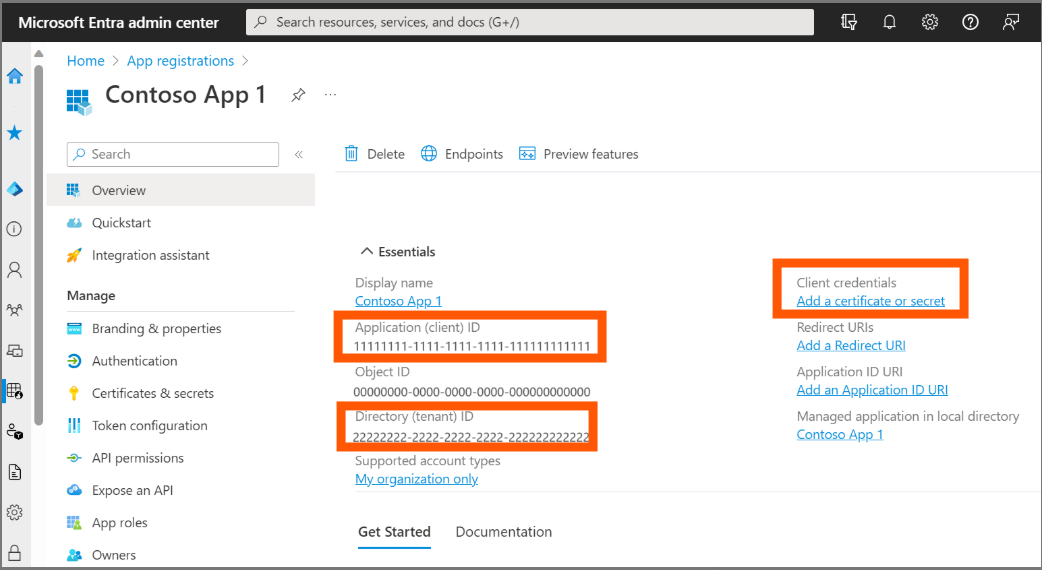The height and width of the screenshot is (570, 1042).
Task: Click Add a Redirect URI
Action: [851, 345]
